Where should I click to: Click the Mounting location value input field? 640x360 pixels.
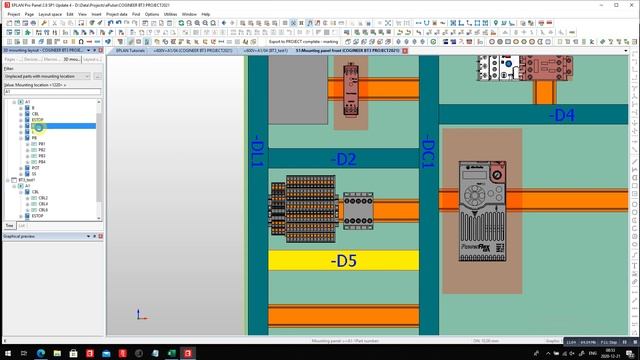pyautogui.click(x=52, y=92)
